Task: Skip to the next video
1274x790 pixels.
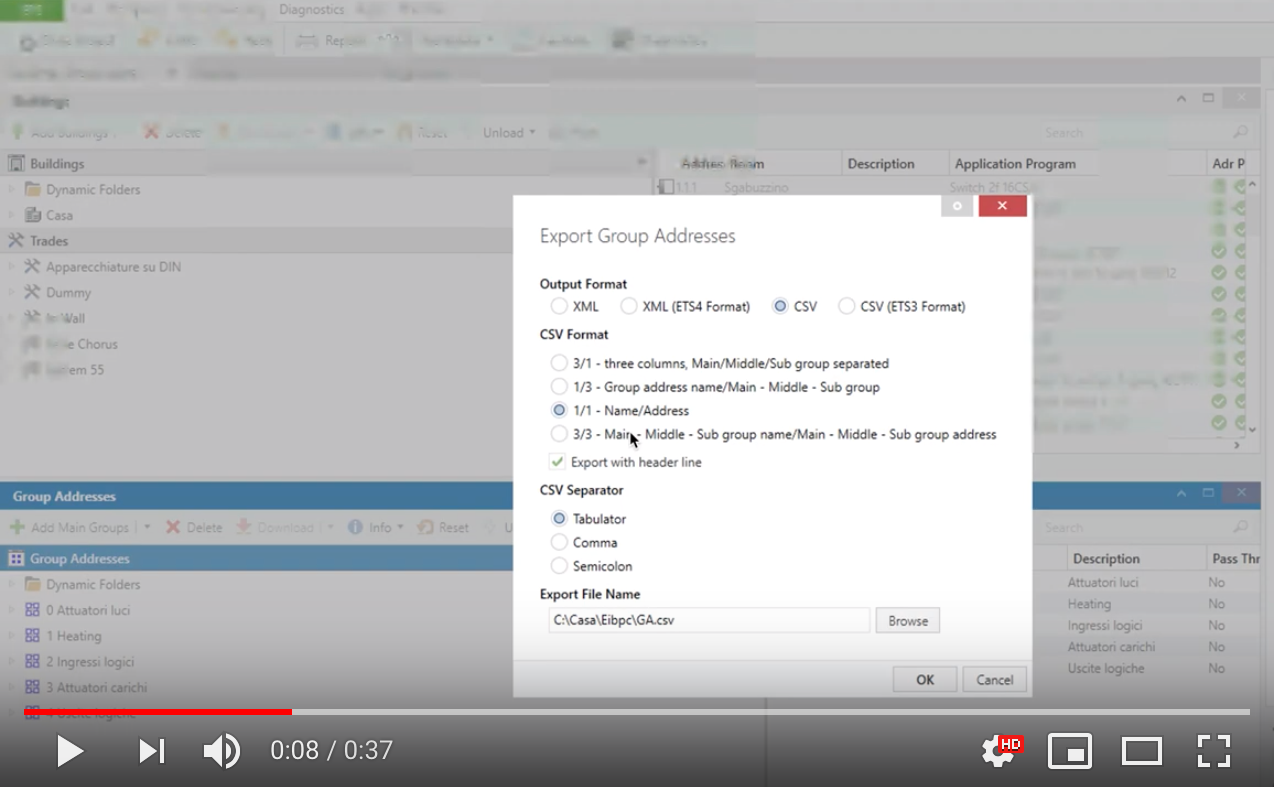Action: [x=152, y=751]
